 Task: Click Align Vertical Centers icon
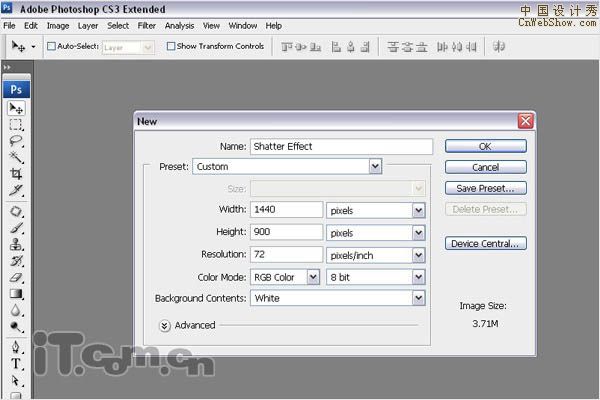click(x=301, y=47)
